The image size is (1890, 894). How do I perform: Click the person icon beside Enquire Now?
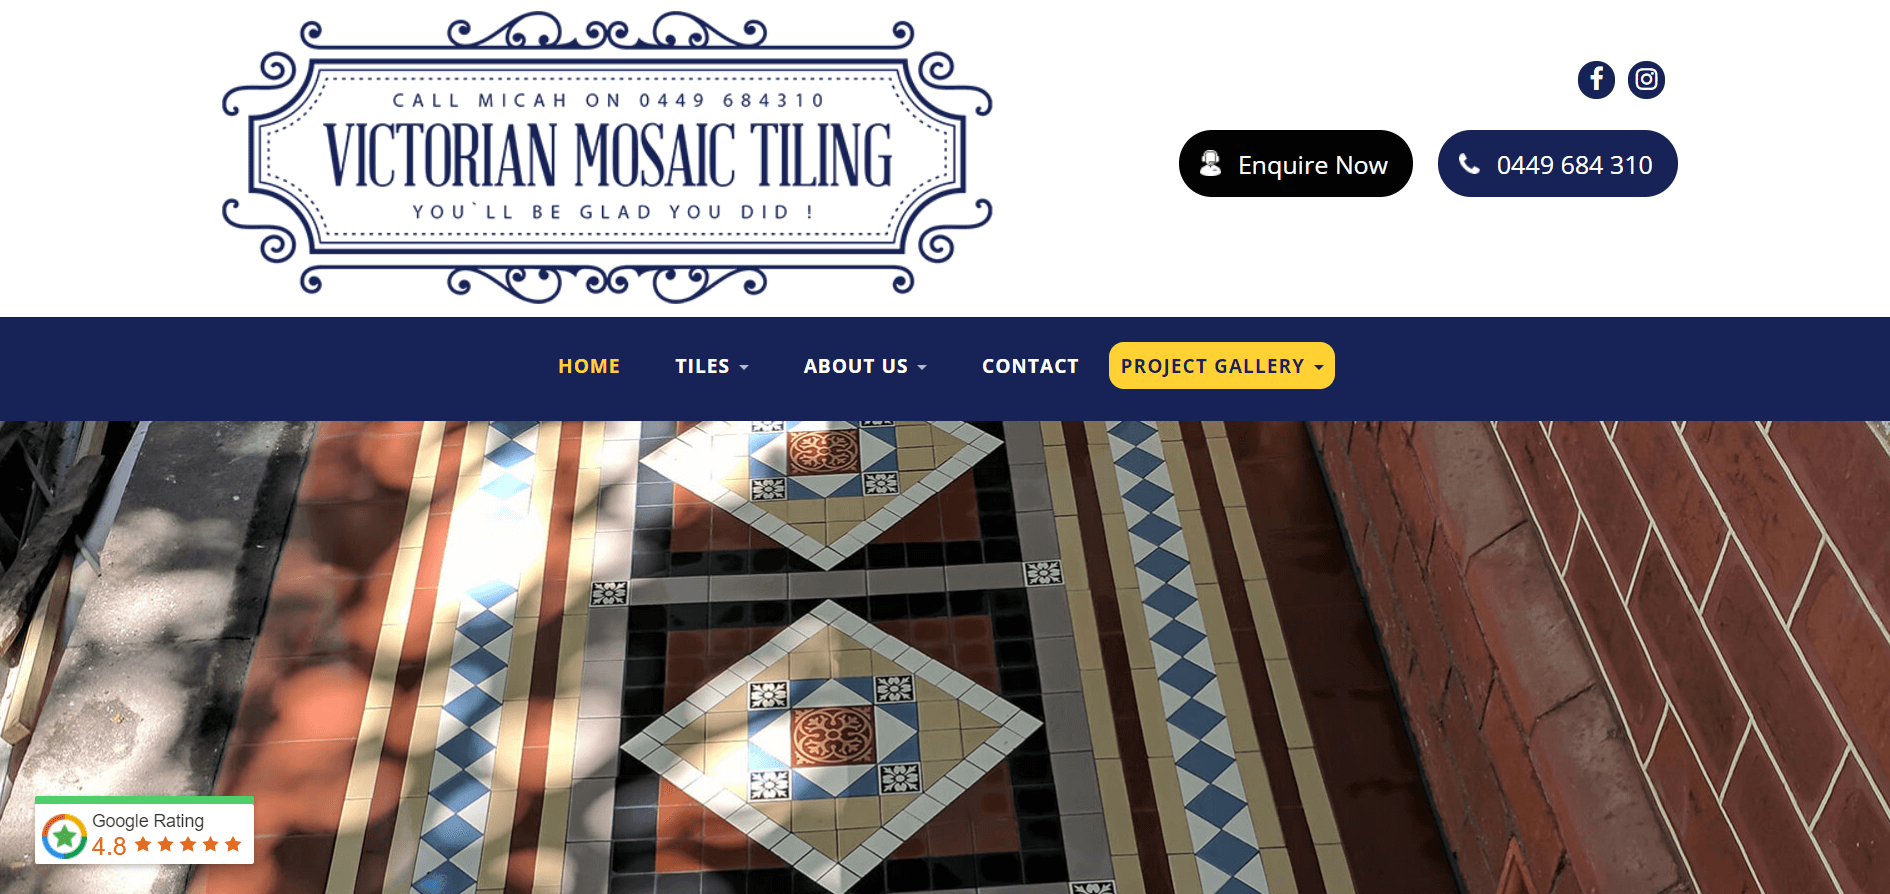[x=1210, y=164]
